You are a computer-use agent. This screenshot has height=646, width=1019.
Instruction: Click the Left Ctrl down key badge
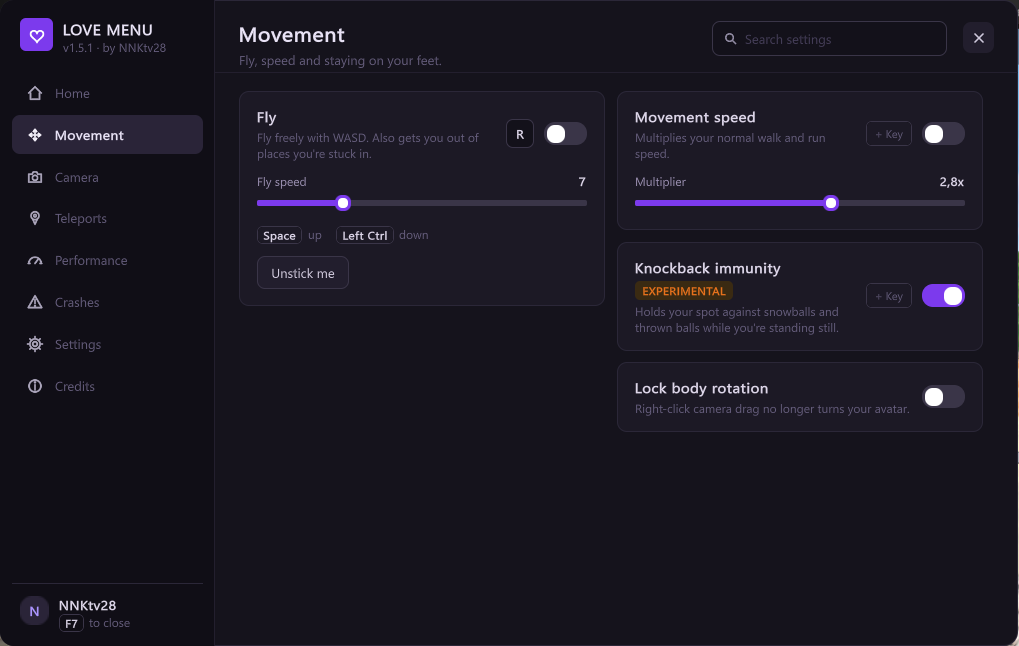365,235
